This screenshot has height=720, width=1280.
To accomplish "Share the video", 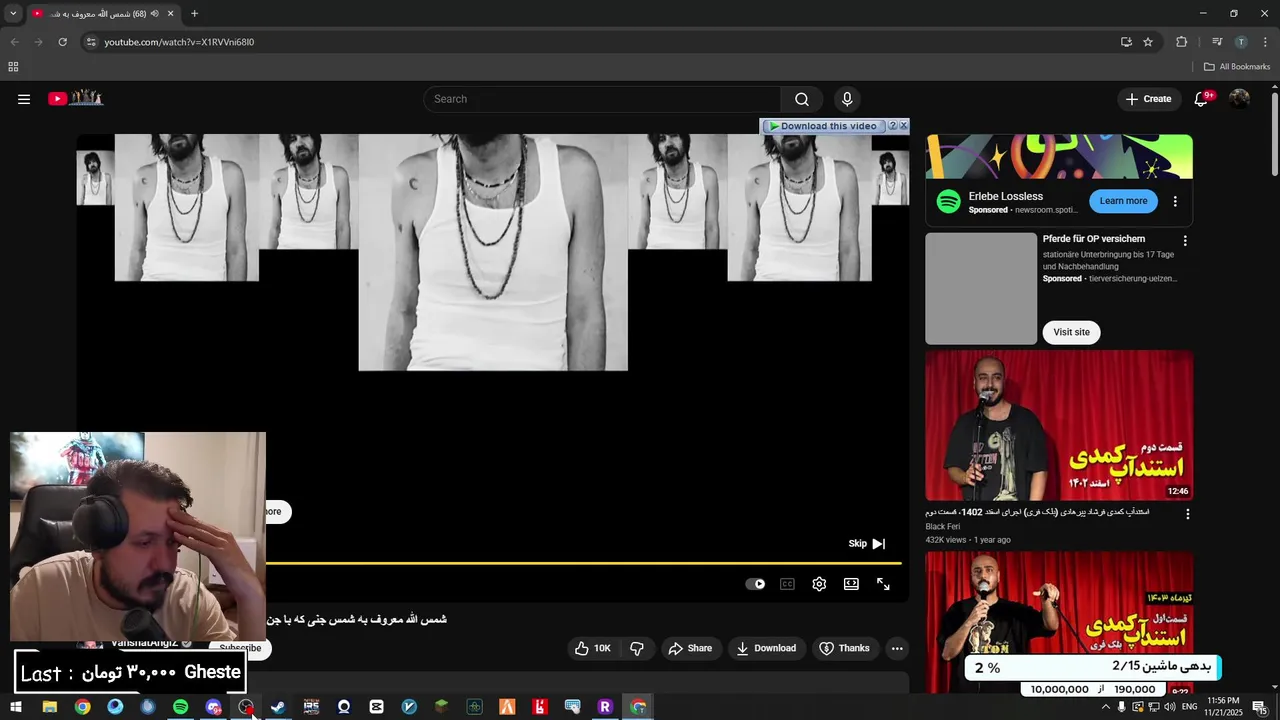I will [690, 648].
